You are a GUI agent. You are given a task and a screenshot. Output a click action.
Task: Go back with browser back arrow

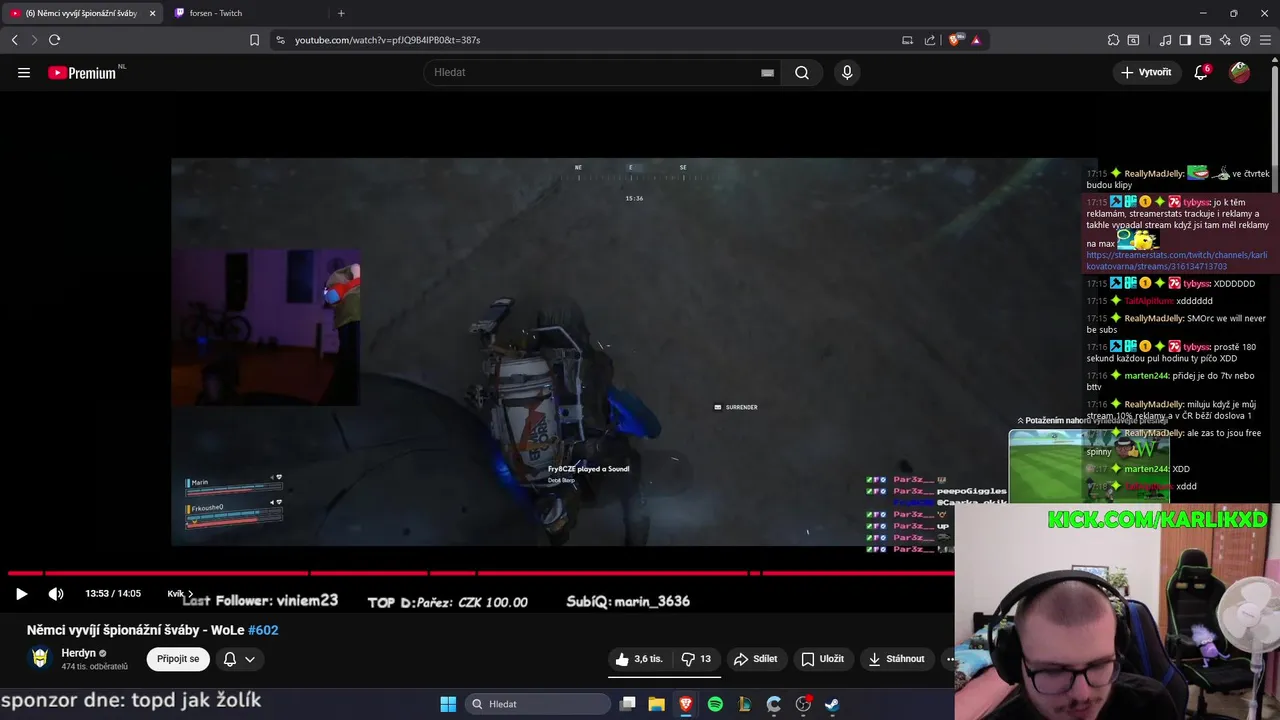(14, 40)
